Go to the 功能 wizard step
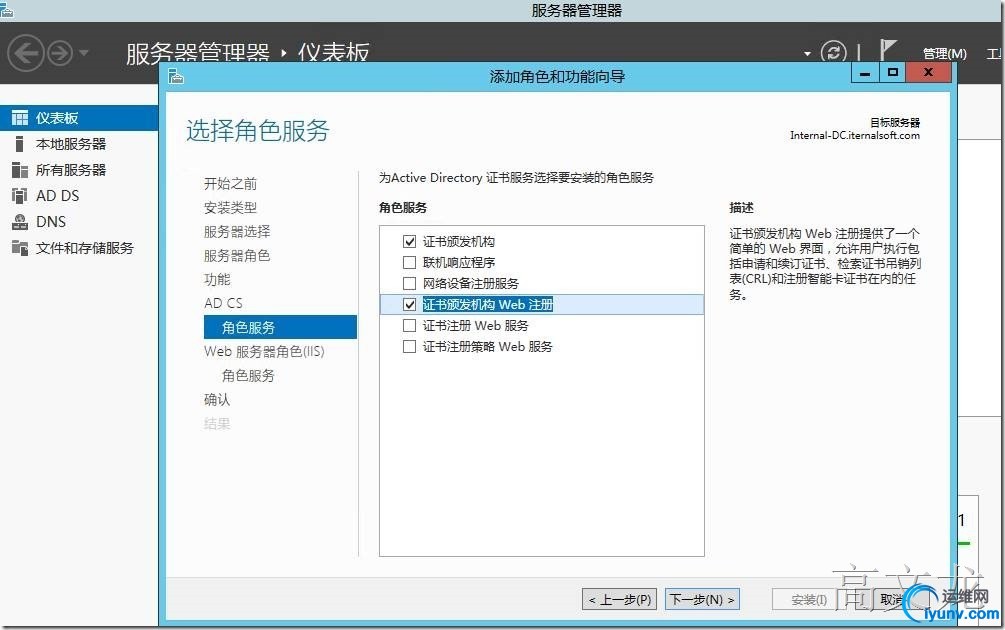 tap(217, 279)
